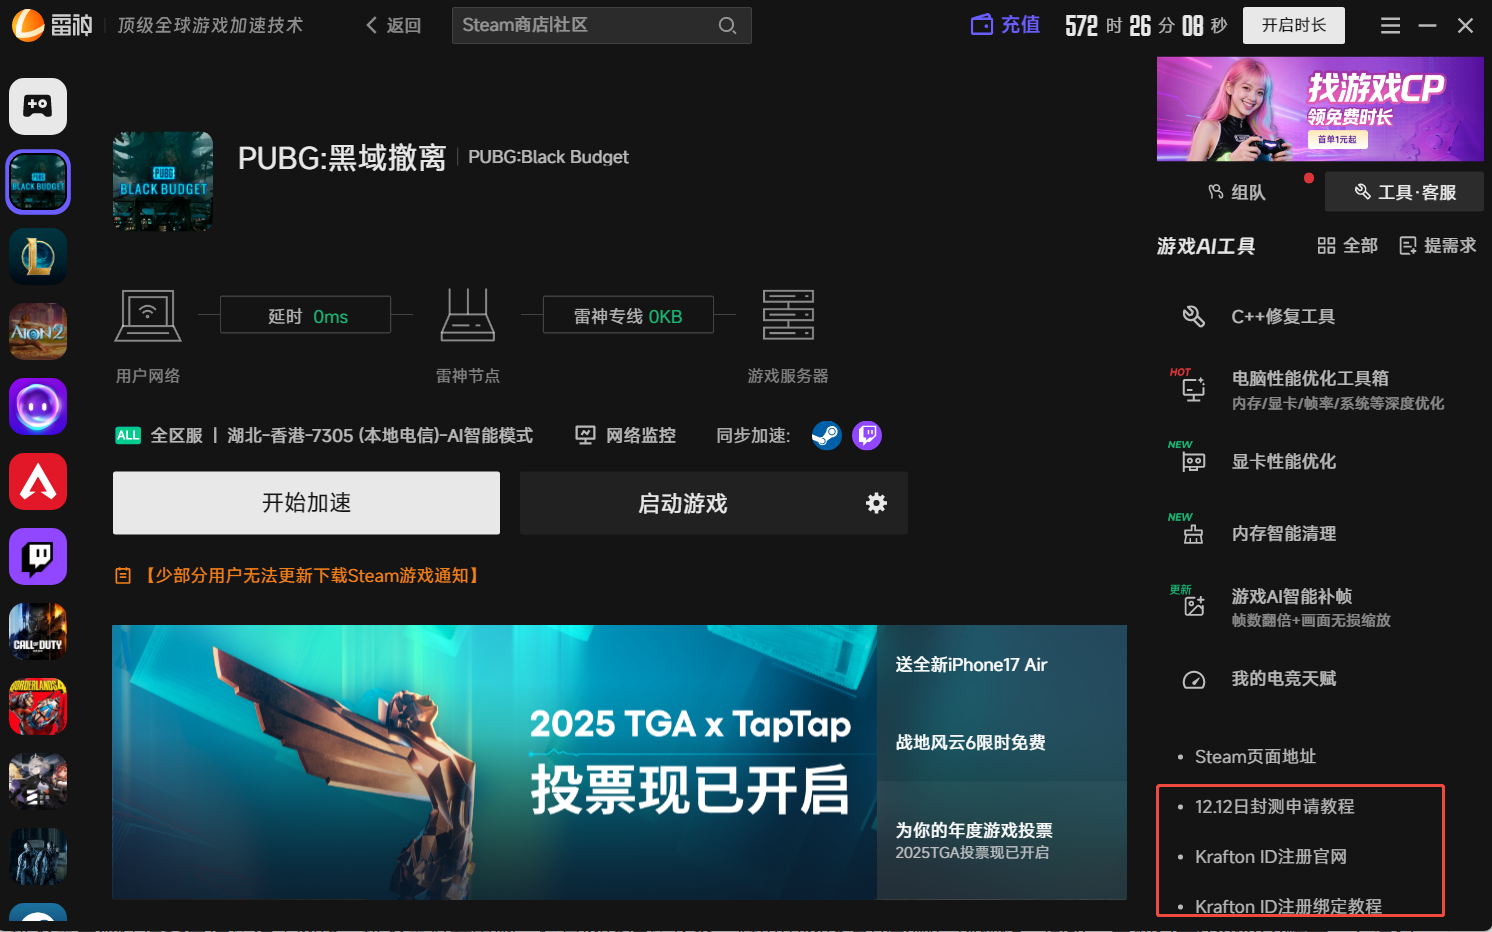Open the Apex Legends sidebar icon

click(38, 482)
